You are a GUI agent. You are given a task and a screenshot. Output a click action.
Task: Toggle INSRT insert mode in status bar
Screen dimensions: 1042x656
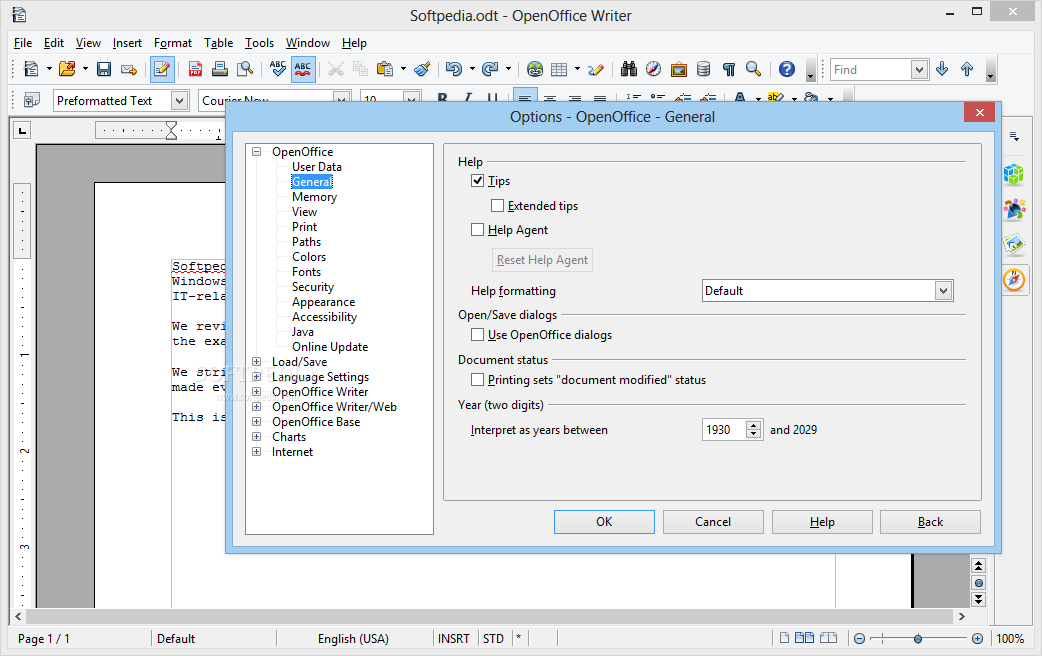tap(454, 639)
